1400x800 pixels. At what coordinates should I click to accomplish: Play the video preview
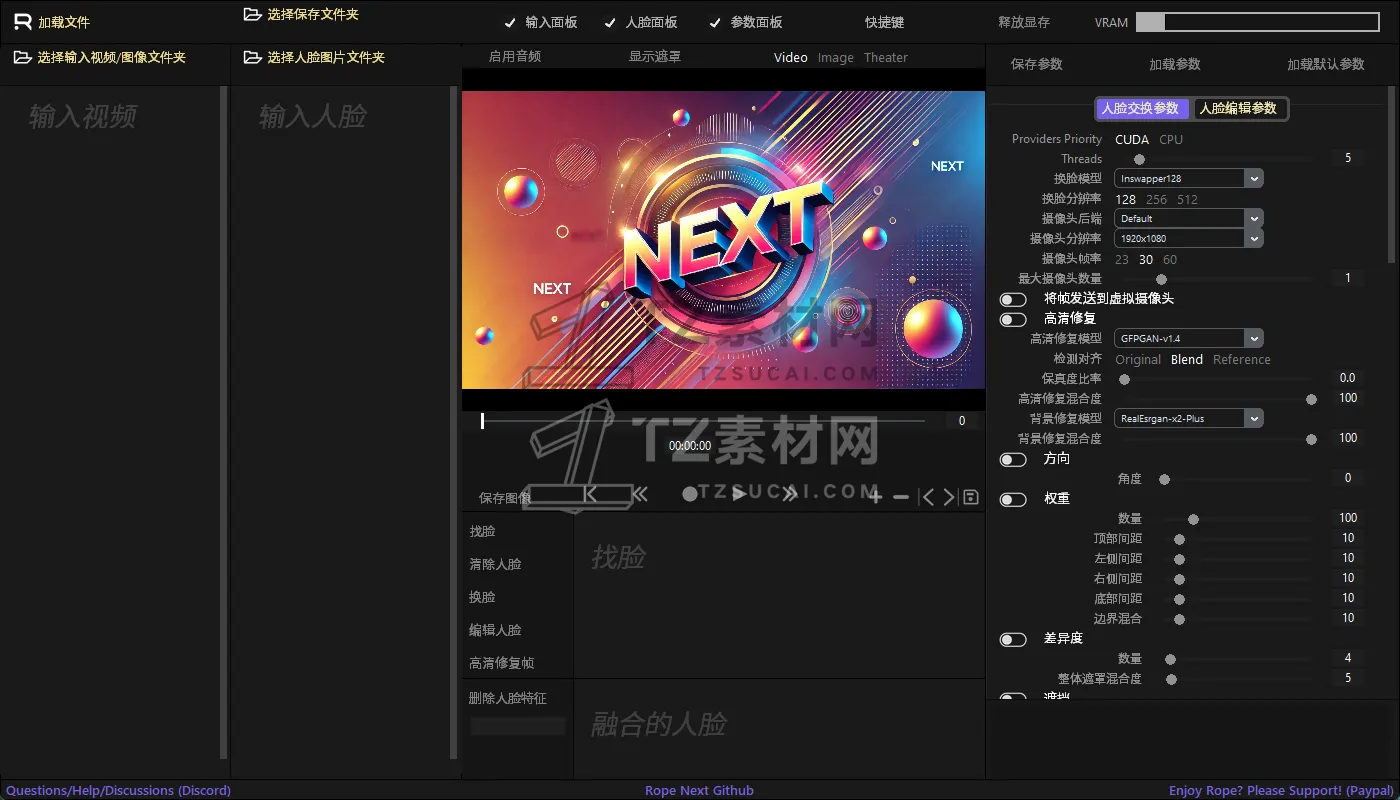click(x=739, y=493)
